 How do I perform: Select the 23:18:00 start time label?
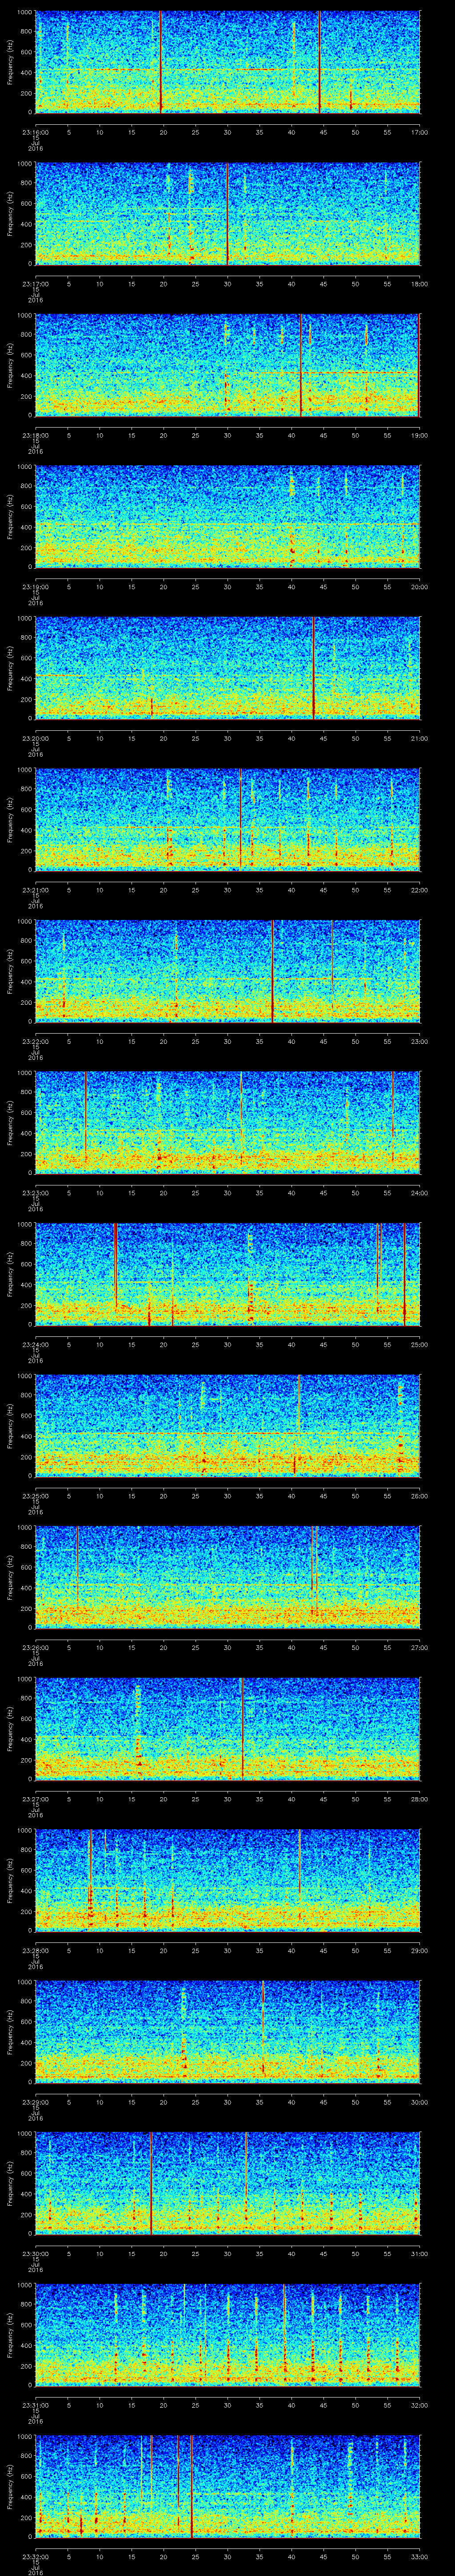[x=35, y=435]
